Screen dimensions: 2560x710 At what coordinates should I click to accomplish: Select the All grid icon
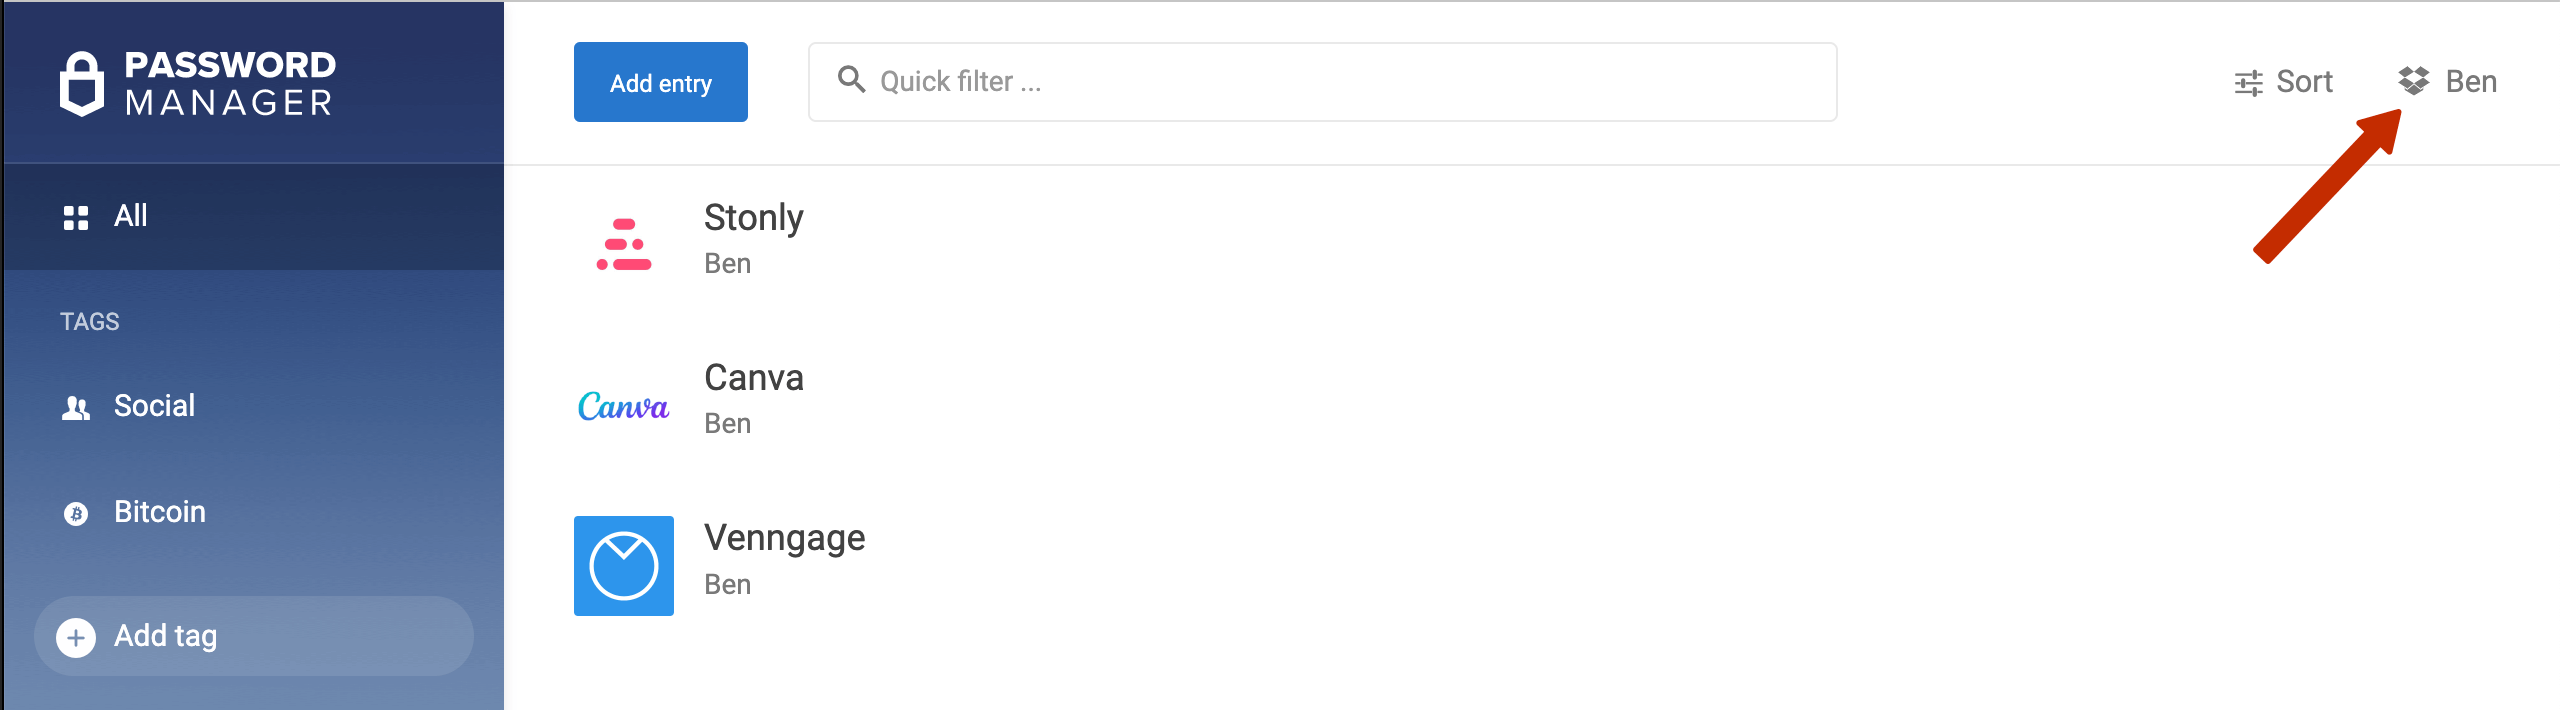76,217
